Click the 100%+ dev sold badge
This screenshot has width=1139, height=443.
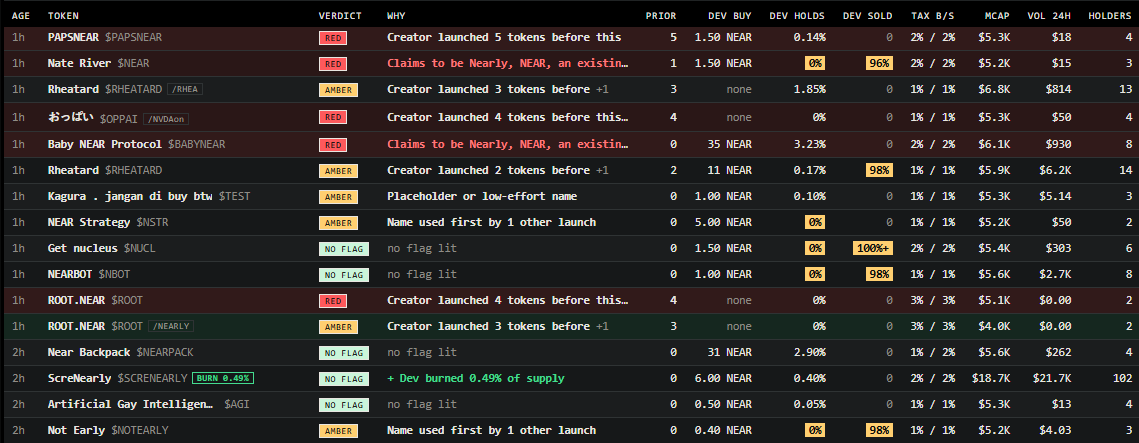tap(872, 248)
